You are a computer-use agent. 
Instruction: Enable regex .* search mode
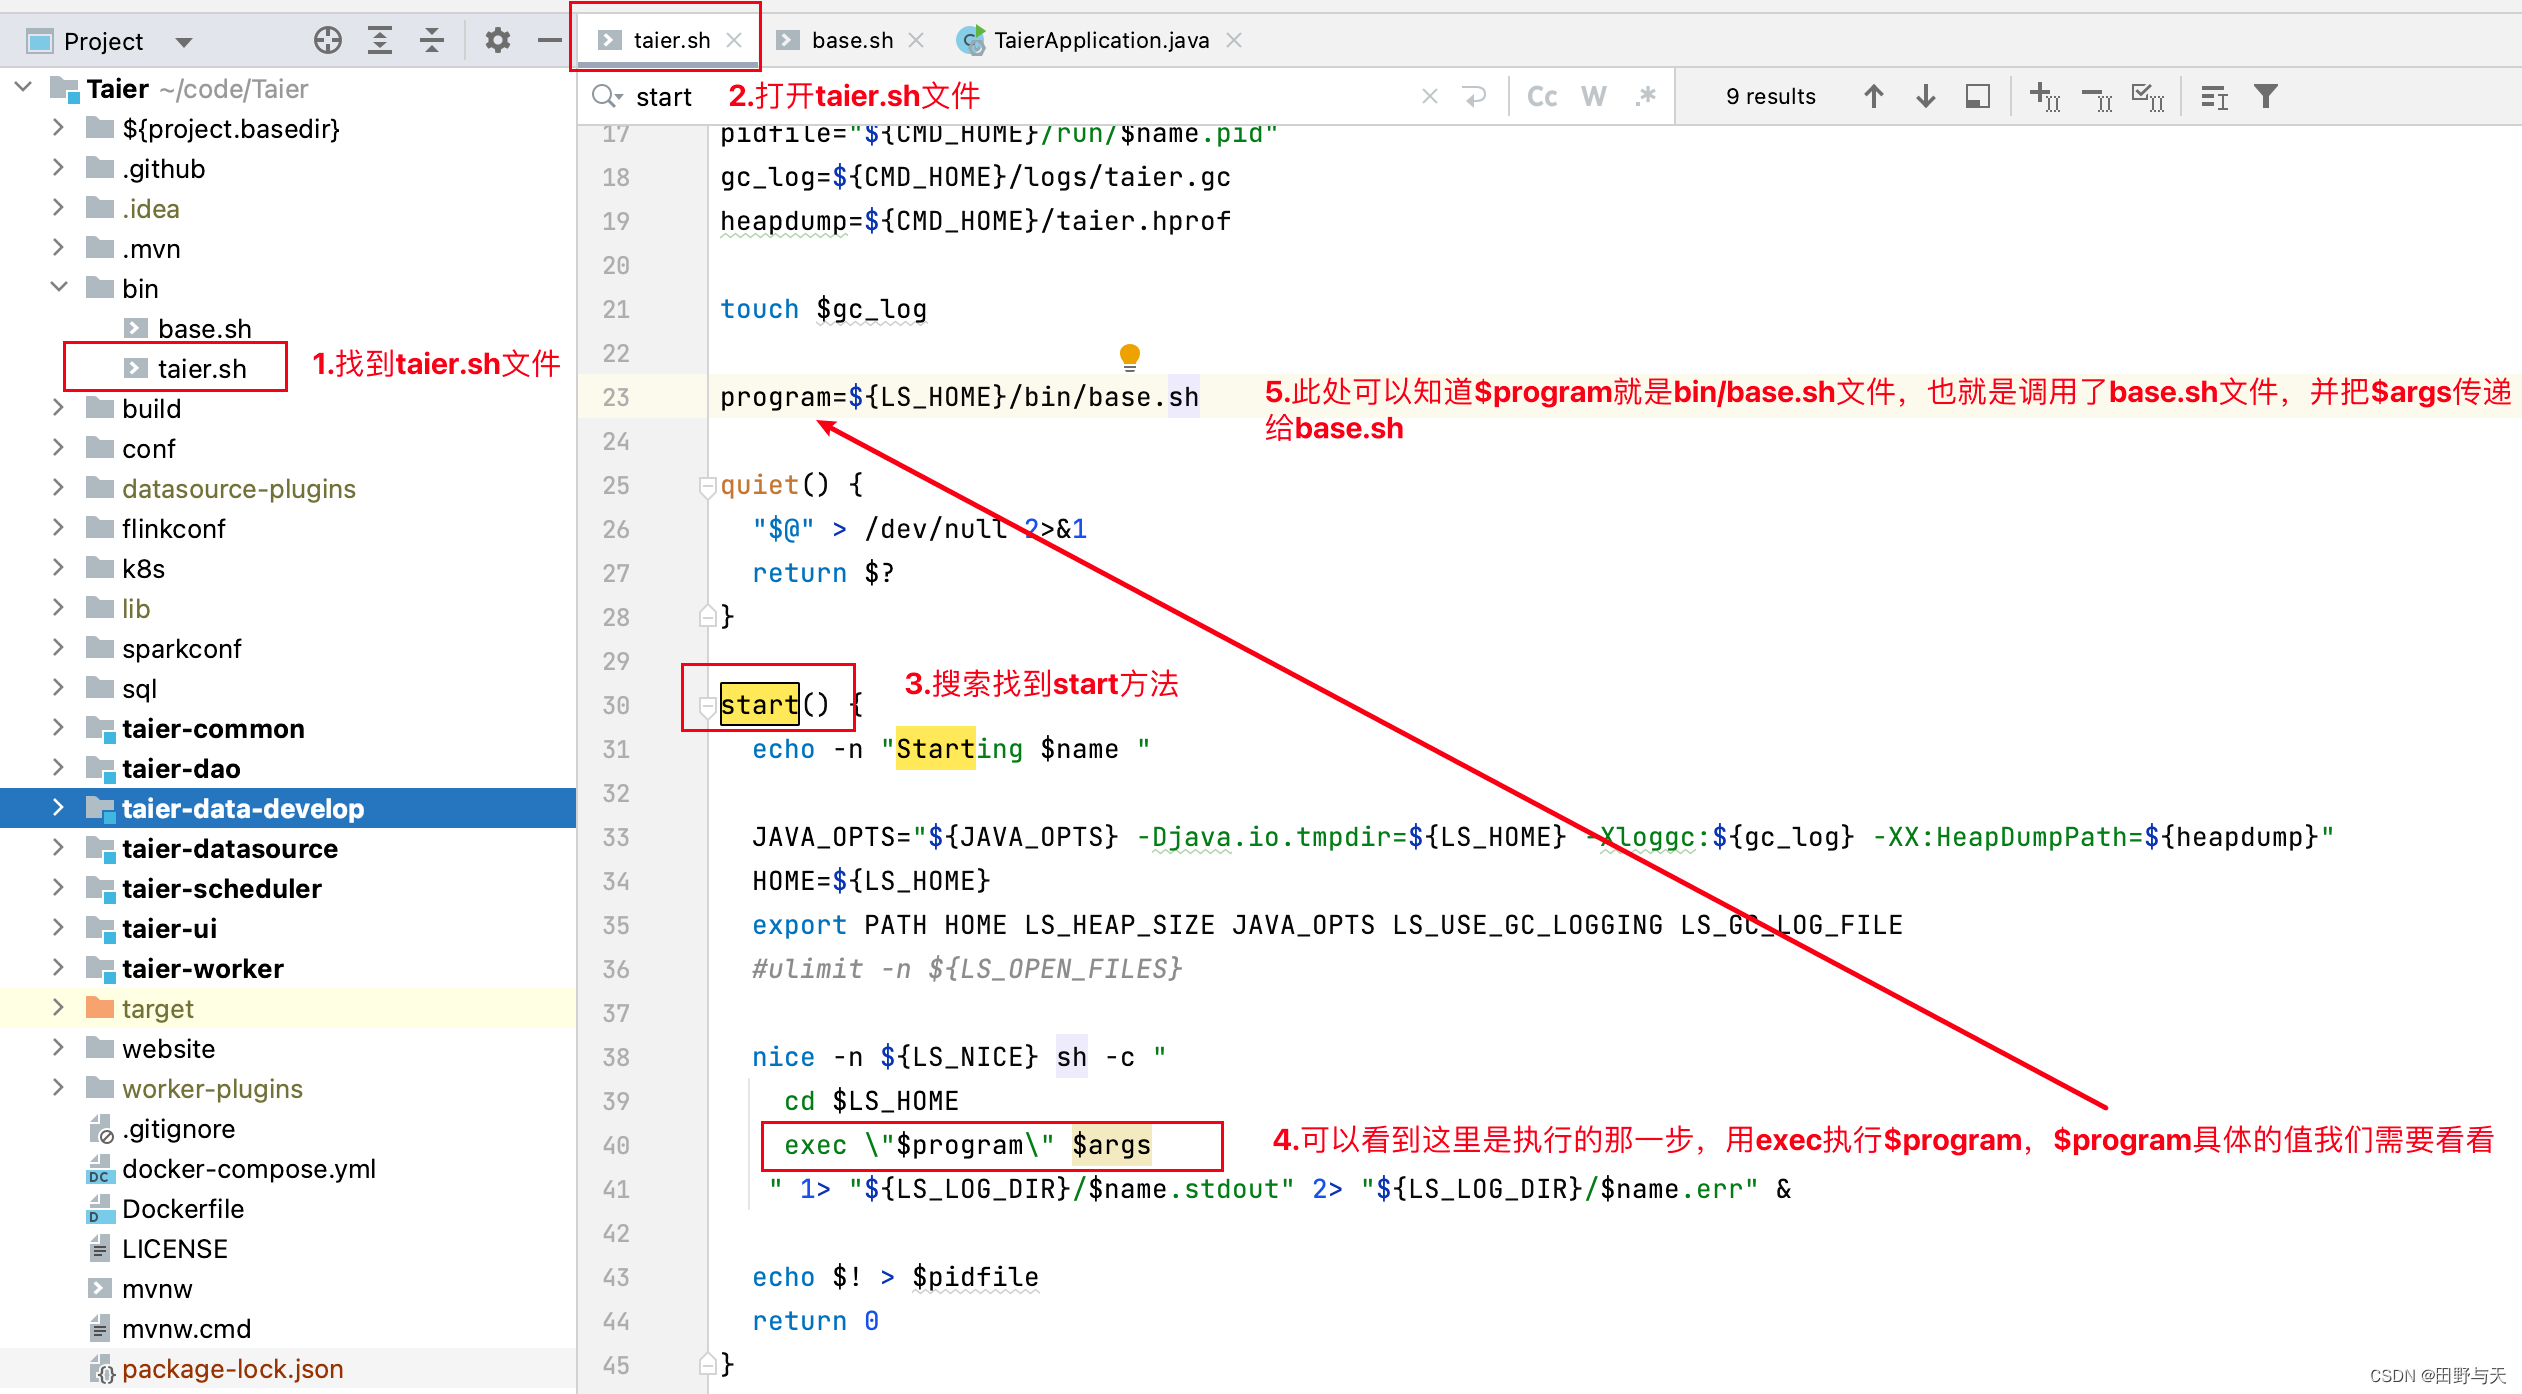[x=1647, y=95]
